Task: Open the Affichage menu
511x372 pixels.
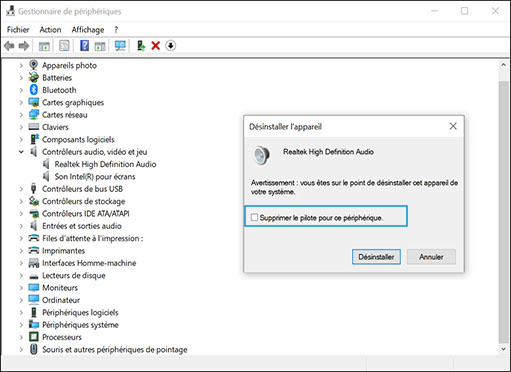Action: (x=88, y=30)
